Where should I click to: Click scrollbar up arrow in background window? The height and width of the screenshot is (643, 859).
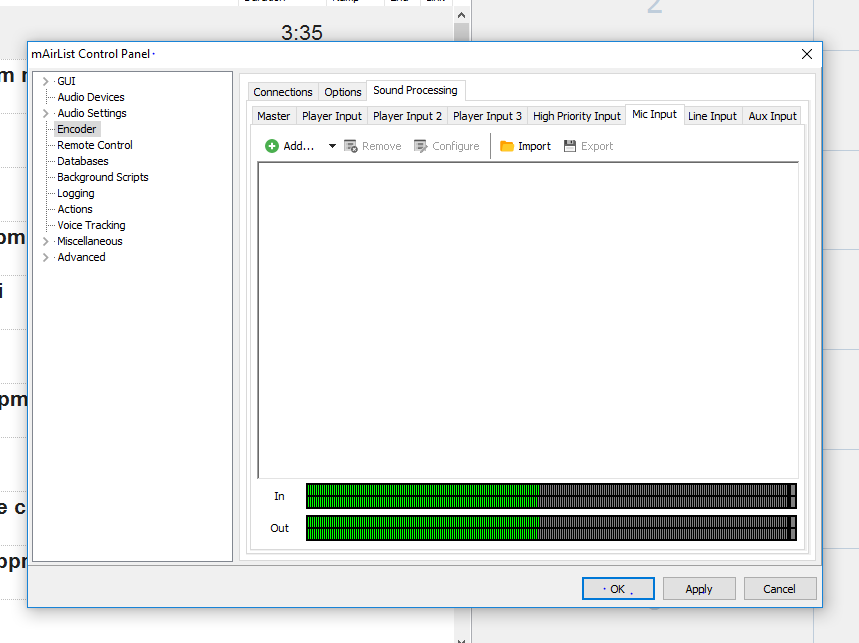point(461,15)
